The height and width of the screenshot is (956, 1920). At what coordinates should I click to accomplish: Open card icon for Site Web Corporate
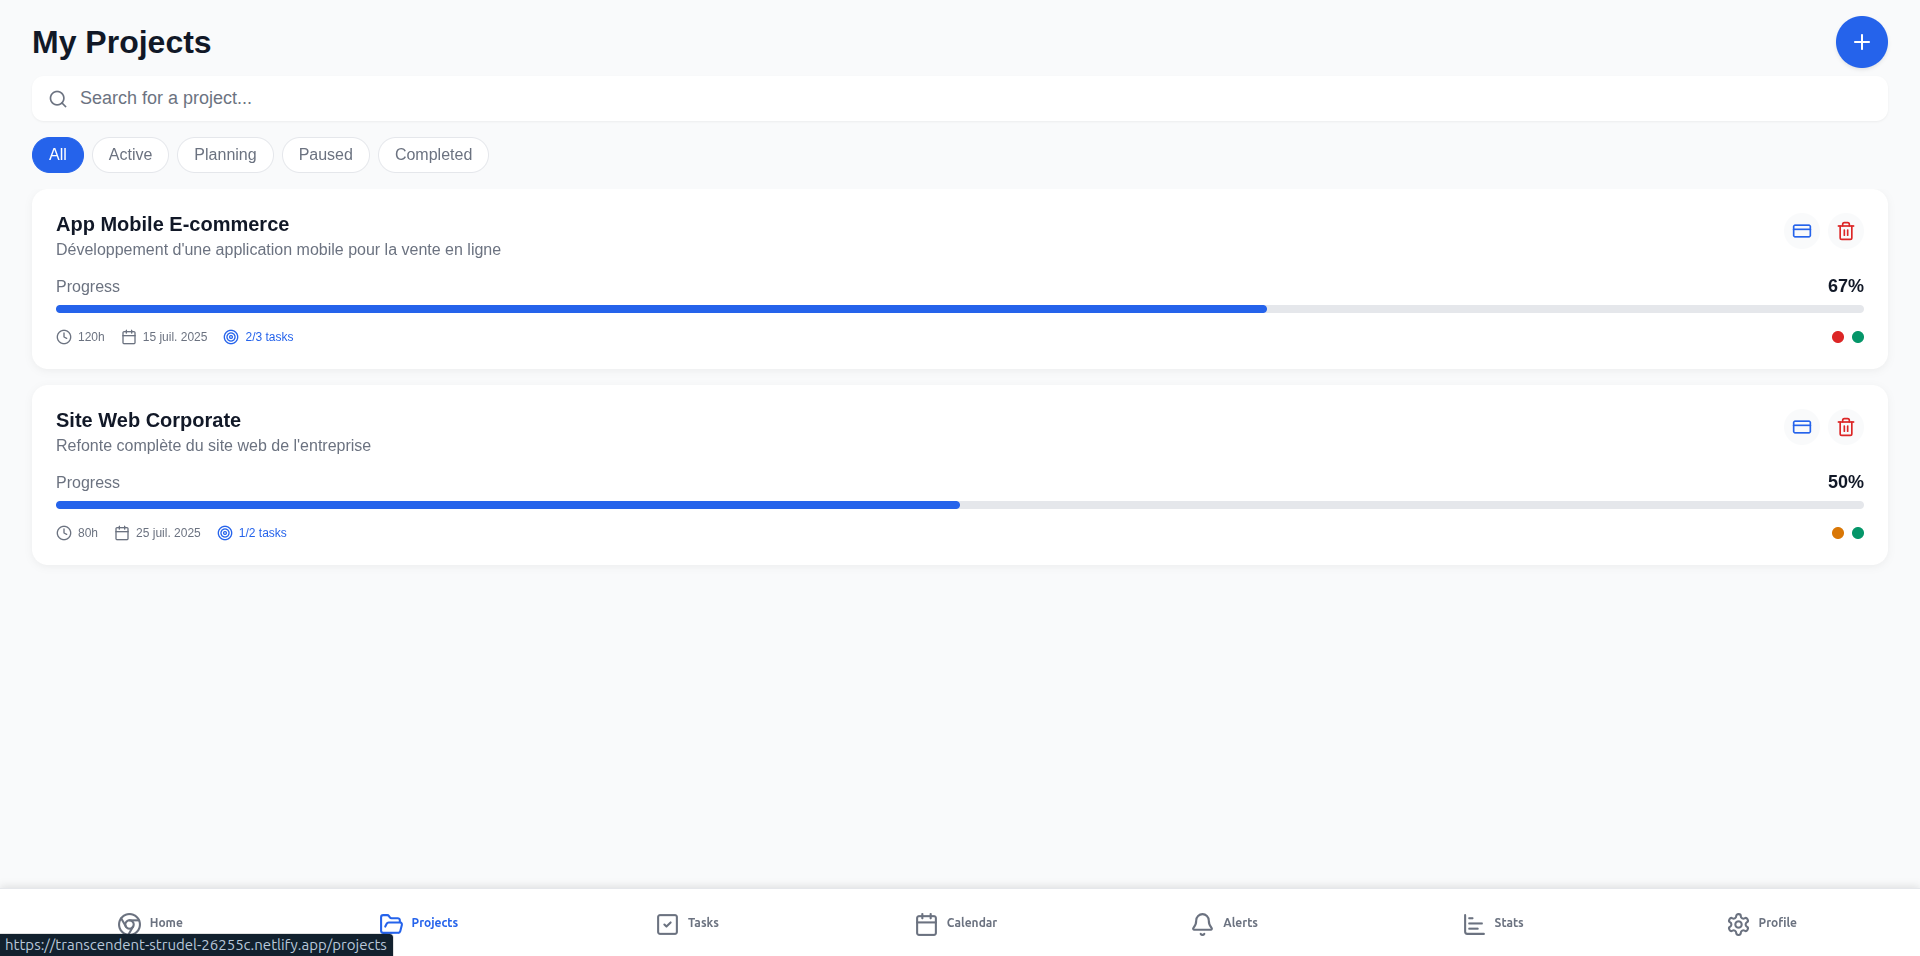(1801, 427)
